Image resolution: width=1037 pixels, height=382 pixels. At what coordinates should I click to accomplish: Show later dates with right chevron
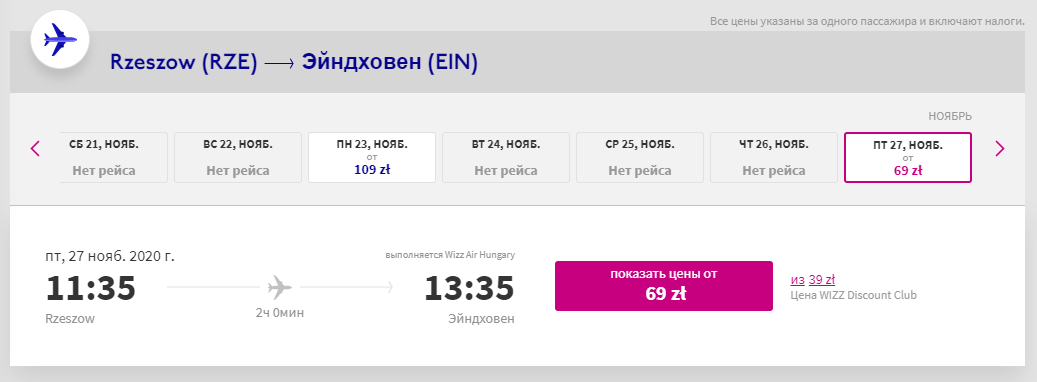pos(999,149)
